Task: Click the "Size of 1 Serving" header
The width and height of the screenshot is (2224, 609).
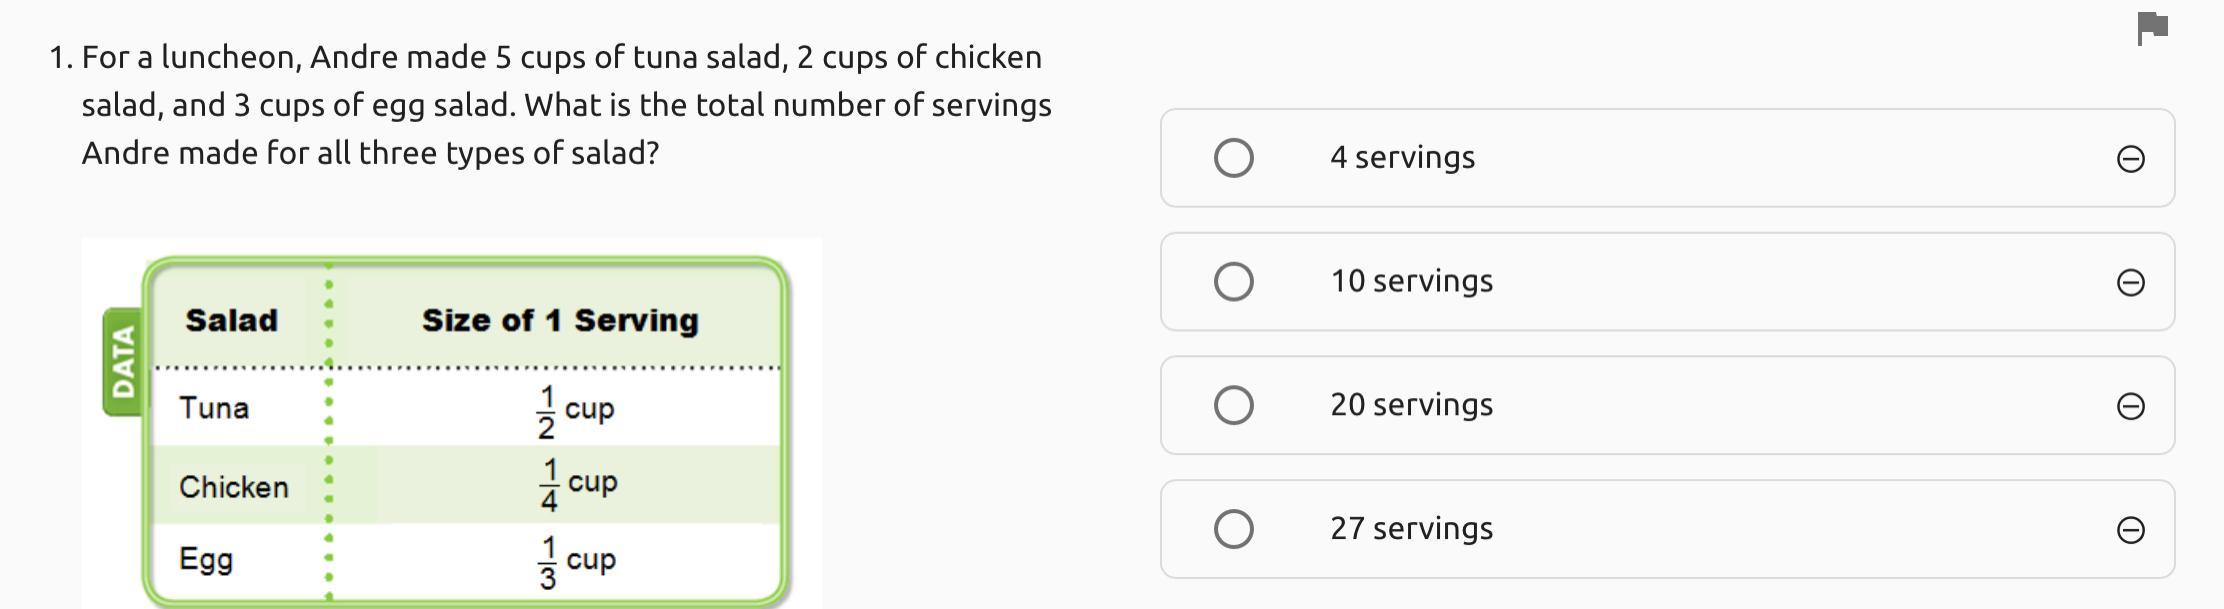Action: pyautogui.click(x=560, y=321)
